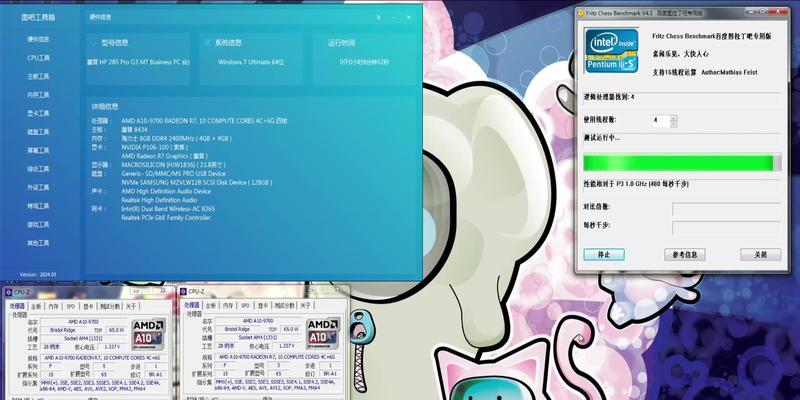Open 测试分数 tab in left CPU-Z
Viewport: 800px width, 400px height.
109,307
